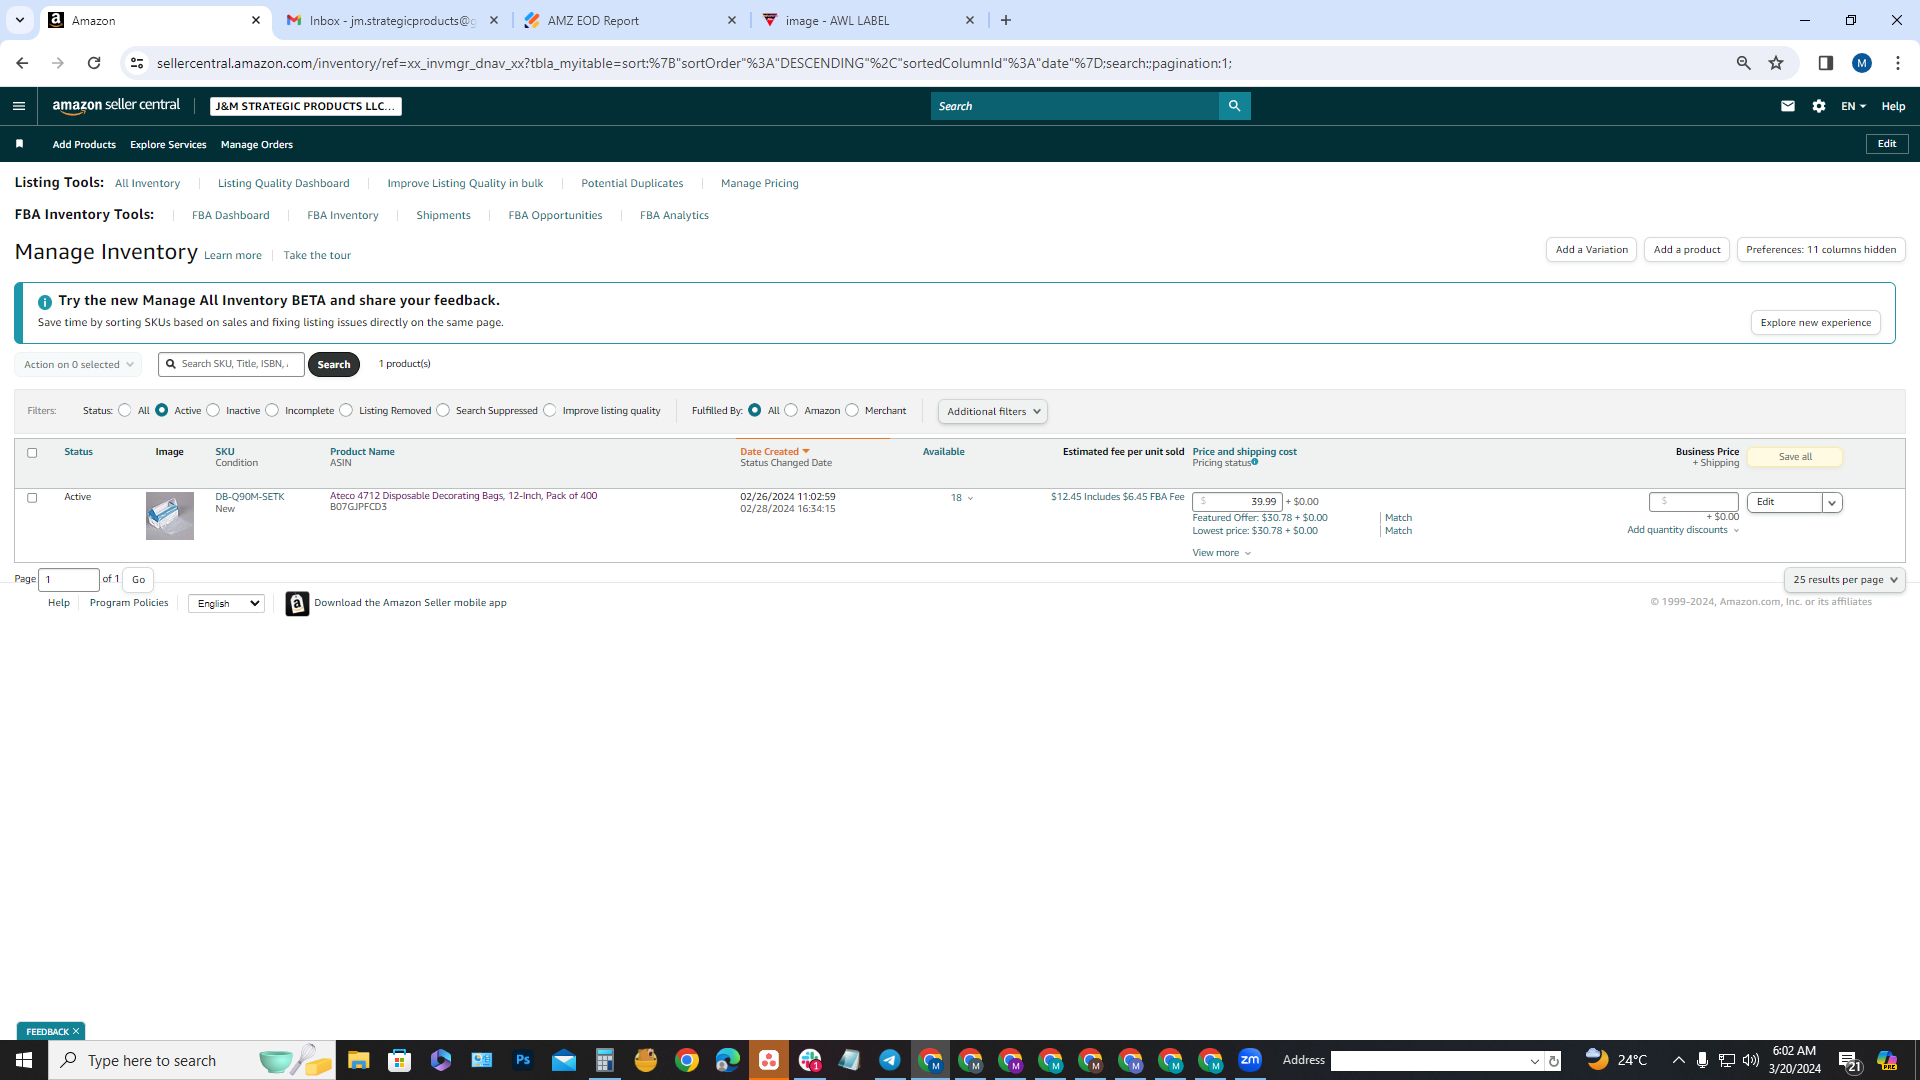This screenshot has width=1920, height=1080.
Task: Select the Search Suppressed filter
Action: point(443,410)
